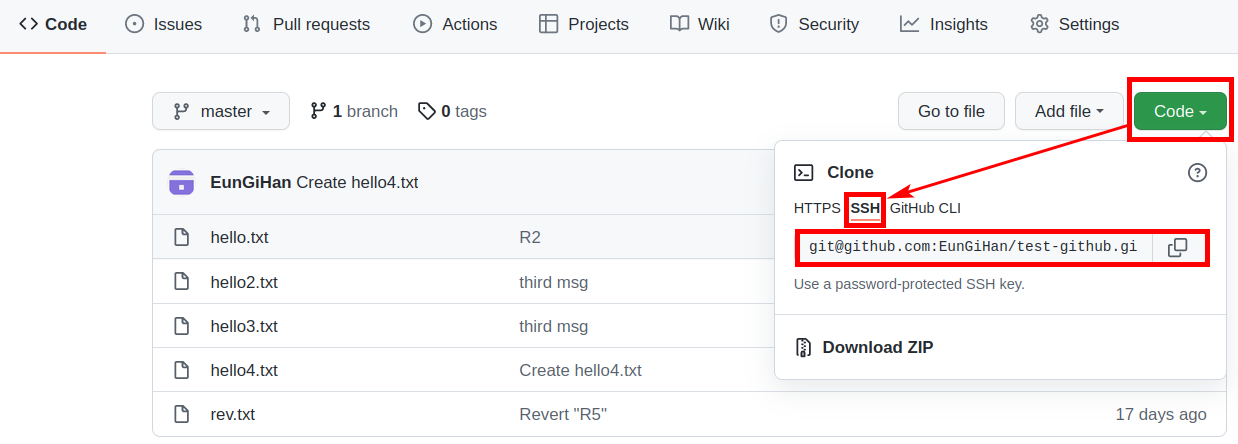Open the Pull requests tab
This screenshot has width=1238, height=444.
point(307,24)
